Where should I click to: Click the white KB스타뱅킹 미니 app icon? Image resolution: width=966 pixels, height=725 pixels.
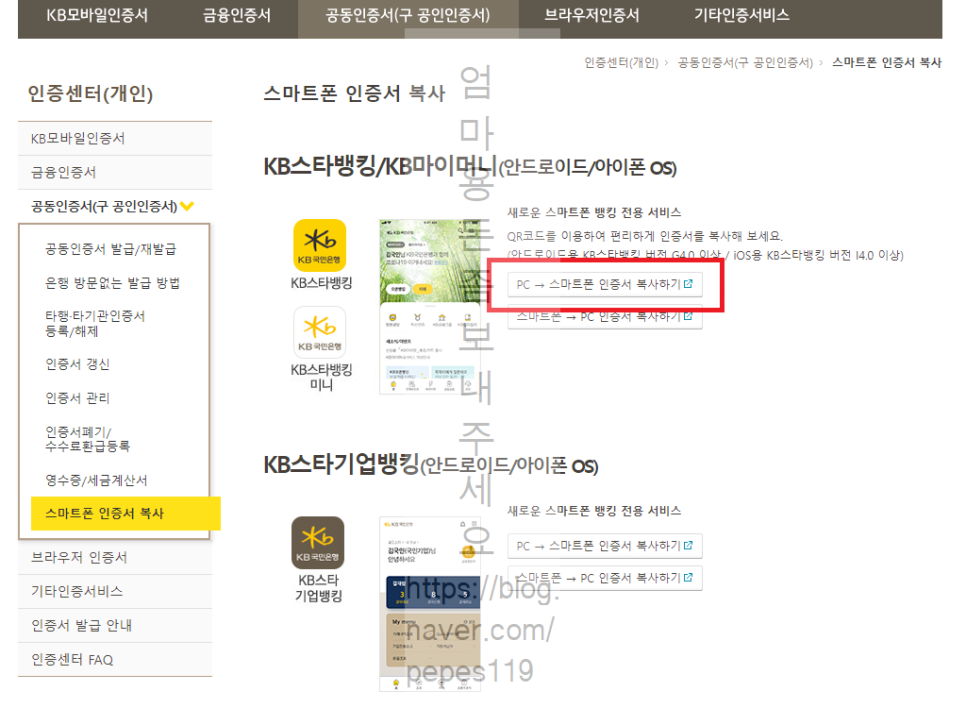point(319,333)
